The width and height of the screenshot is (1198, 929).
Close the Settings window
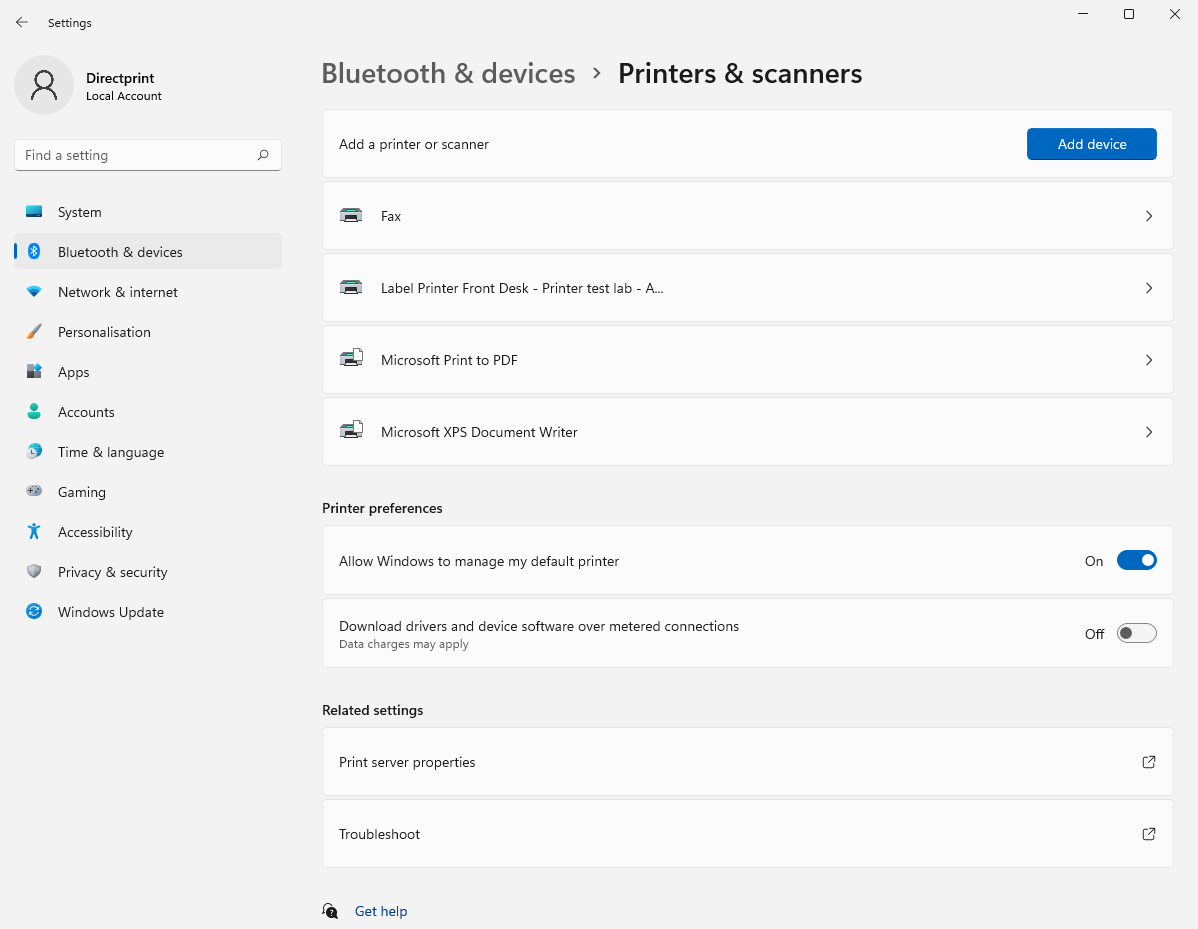point(1174,14)
